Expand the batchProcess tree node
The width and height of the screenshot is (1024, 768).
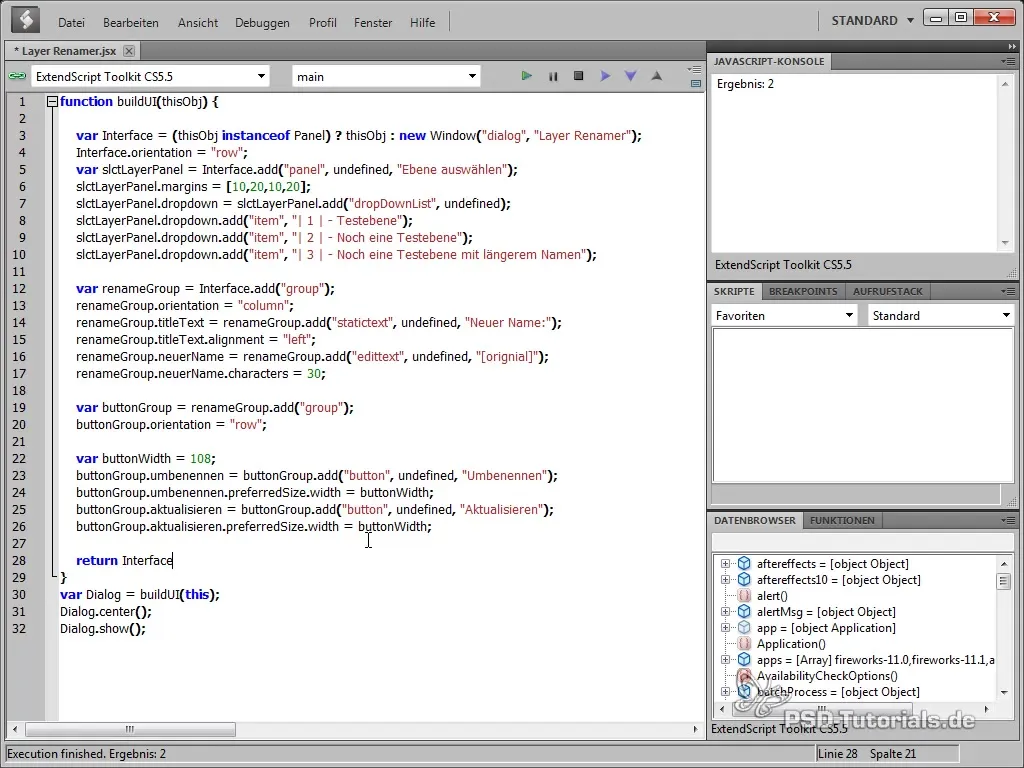pyautogui.click(x=725, y=692)
